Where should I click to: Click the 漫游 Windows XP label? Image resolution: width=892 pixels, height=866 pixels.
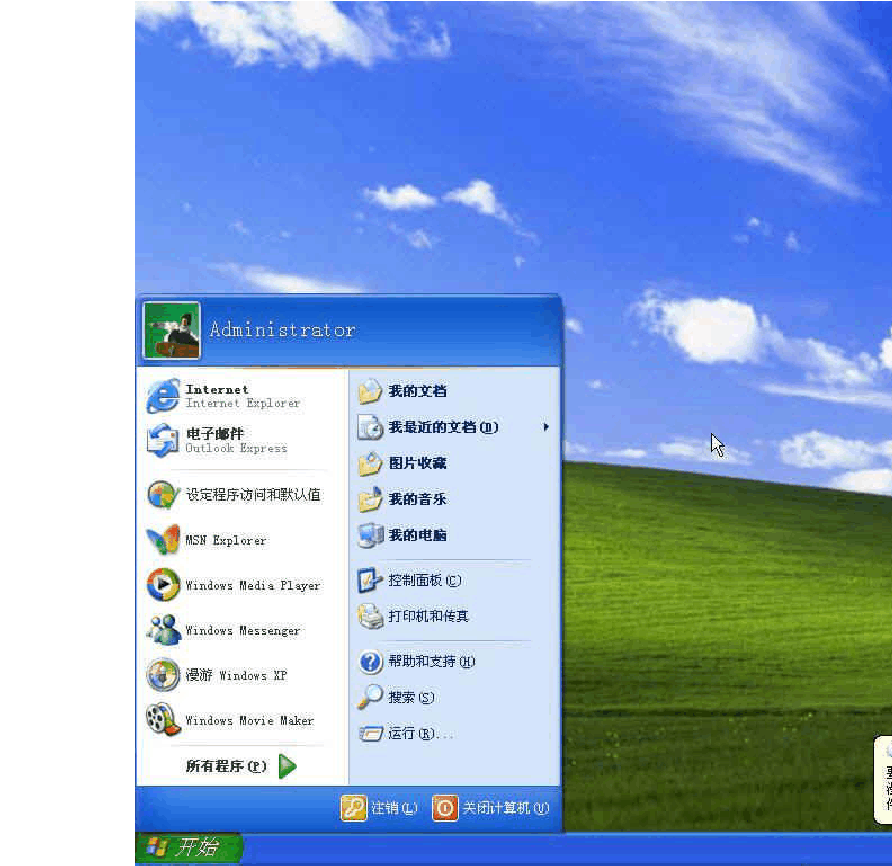(236, 675)
